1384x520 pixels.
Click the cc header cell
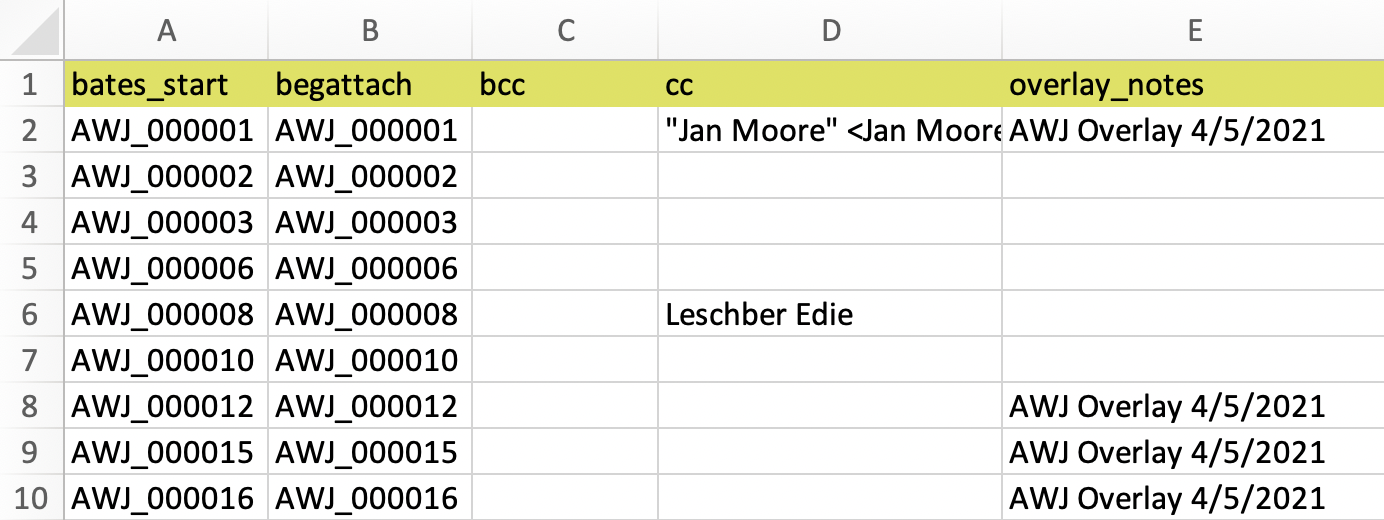[830, 84]
